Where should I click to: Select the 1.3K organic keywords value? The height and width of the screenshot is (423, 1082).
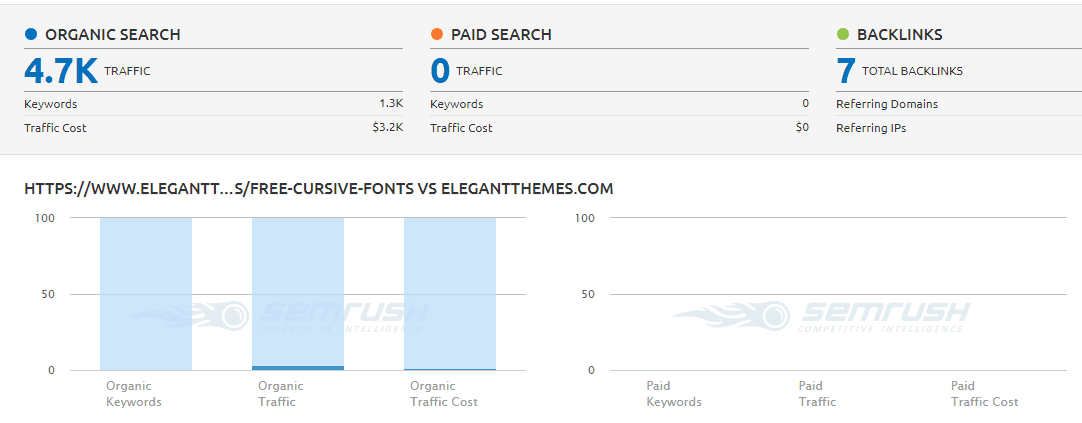tap(391, 104)
